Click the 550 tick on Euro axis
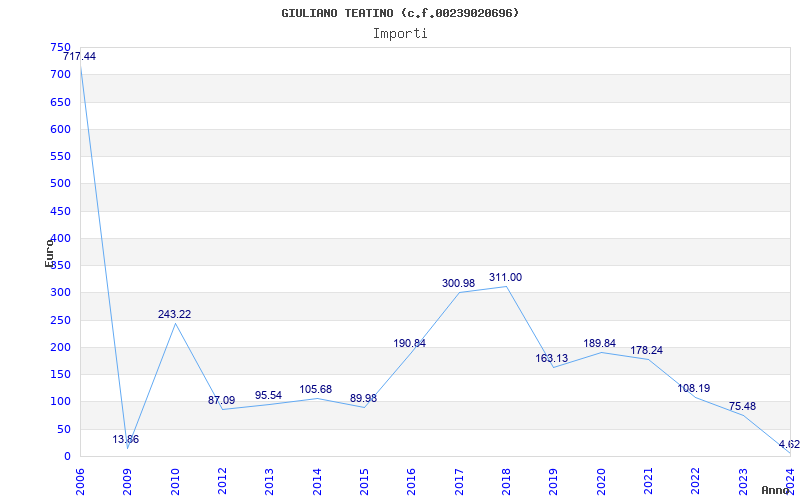800x500 pixels. (x=60, y=157)
